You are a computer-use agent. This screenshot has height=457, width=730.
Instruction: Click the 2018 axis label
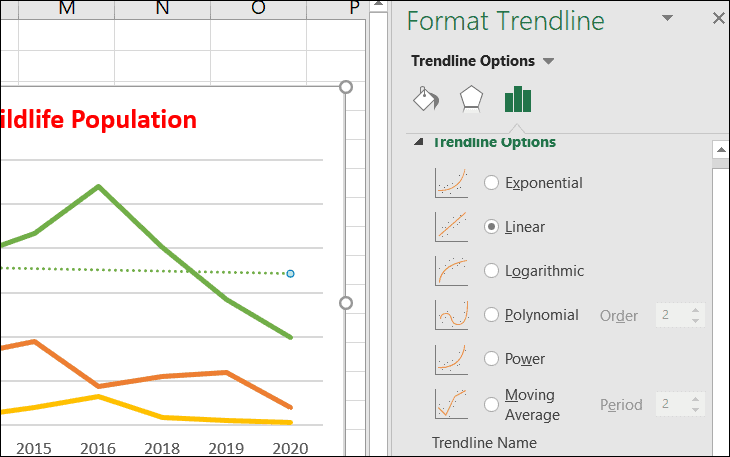(x=162, y=448)
